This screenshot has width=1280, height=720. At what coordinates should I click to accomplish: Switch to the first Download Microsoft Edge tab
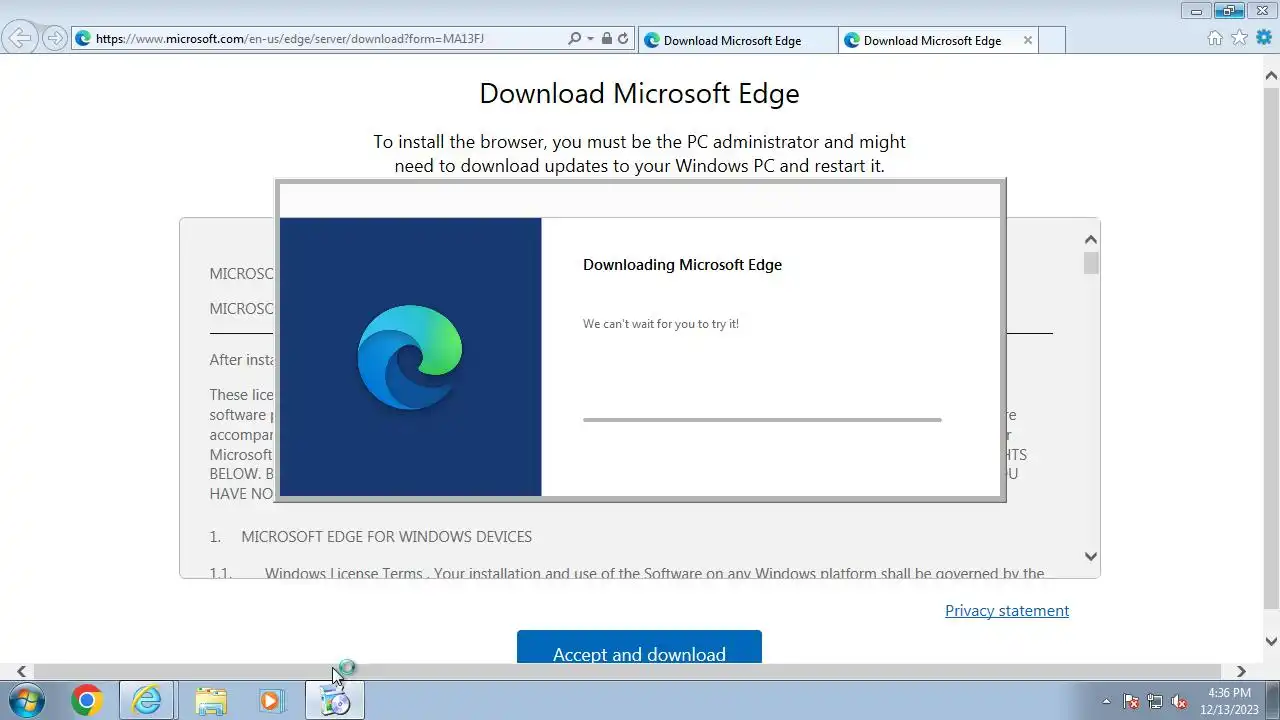point(737,40)
